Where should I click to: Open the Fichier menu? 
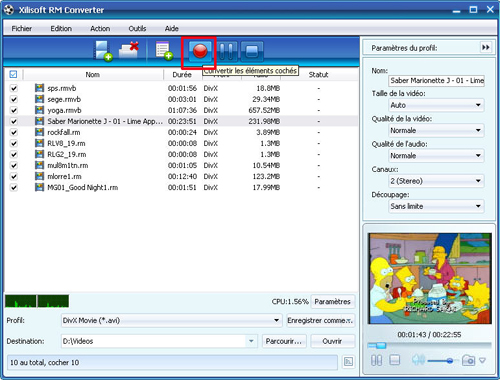click(22, 29)
